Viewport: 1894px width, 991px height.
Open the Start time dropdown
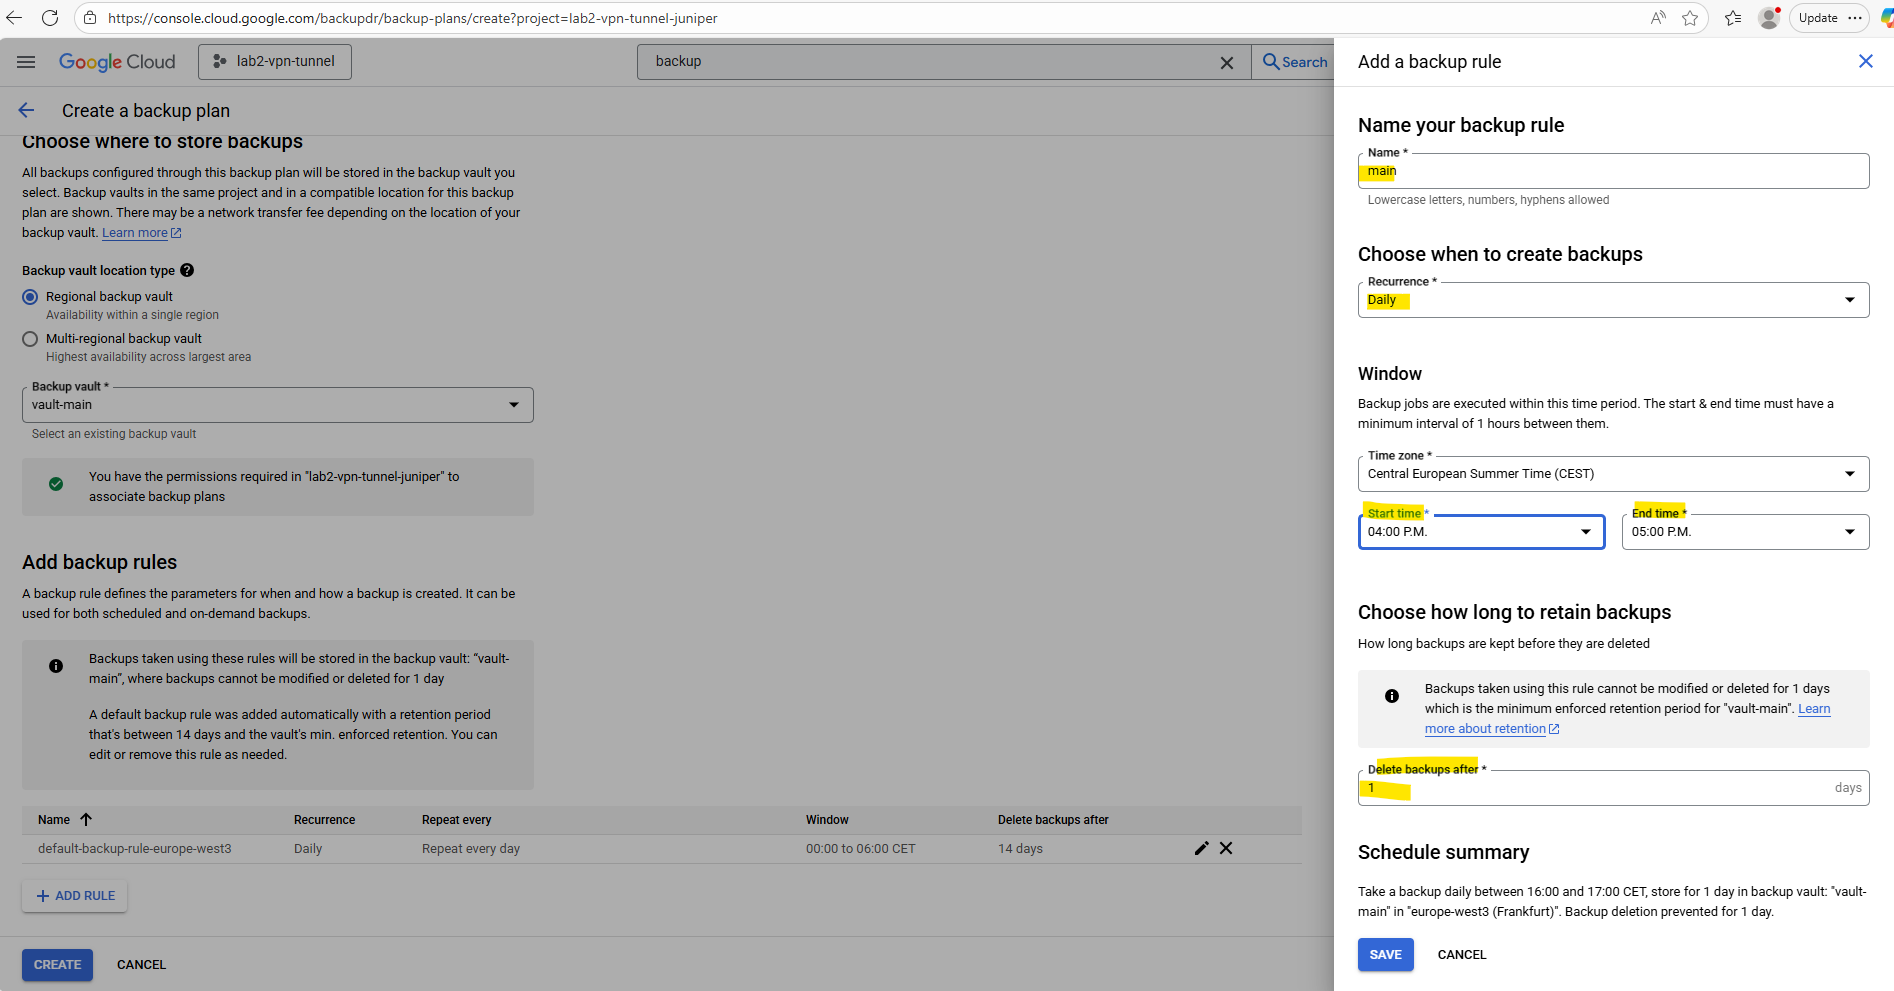(x=1481, y=532)
